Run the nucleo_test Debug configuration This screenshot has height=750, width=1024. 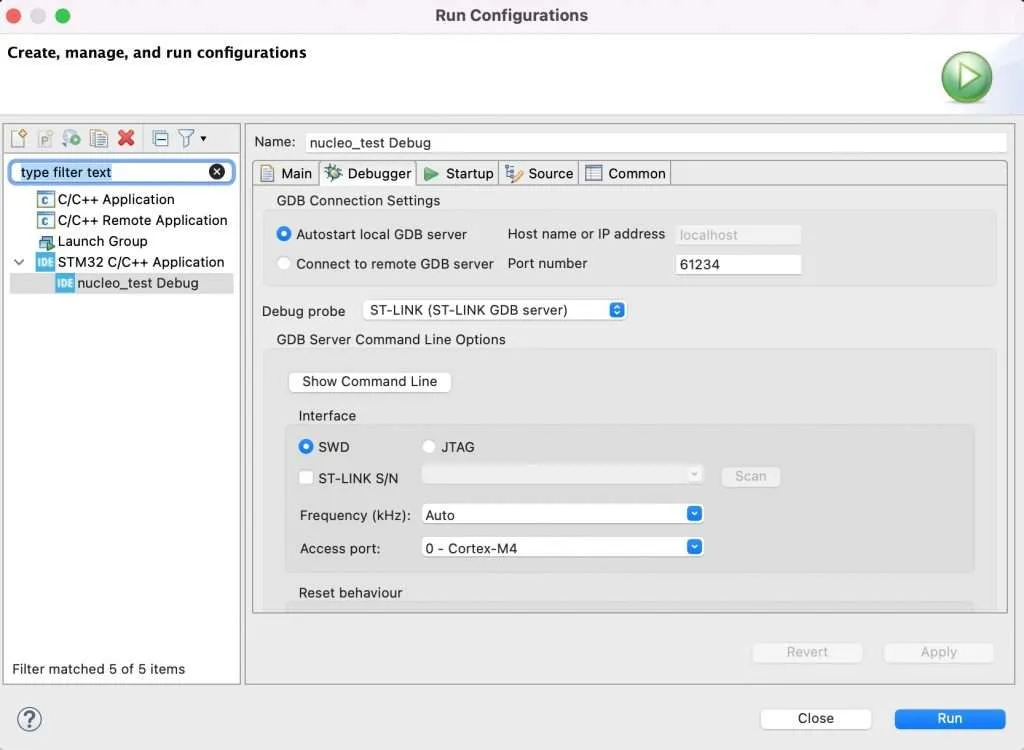[949, 718]
